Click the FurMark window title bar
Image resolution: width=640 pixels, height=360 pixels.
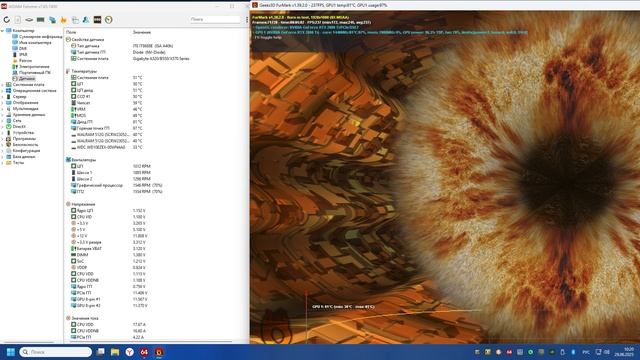(x=445, y=5)
